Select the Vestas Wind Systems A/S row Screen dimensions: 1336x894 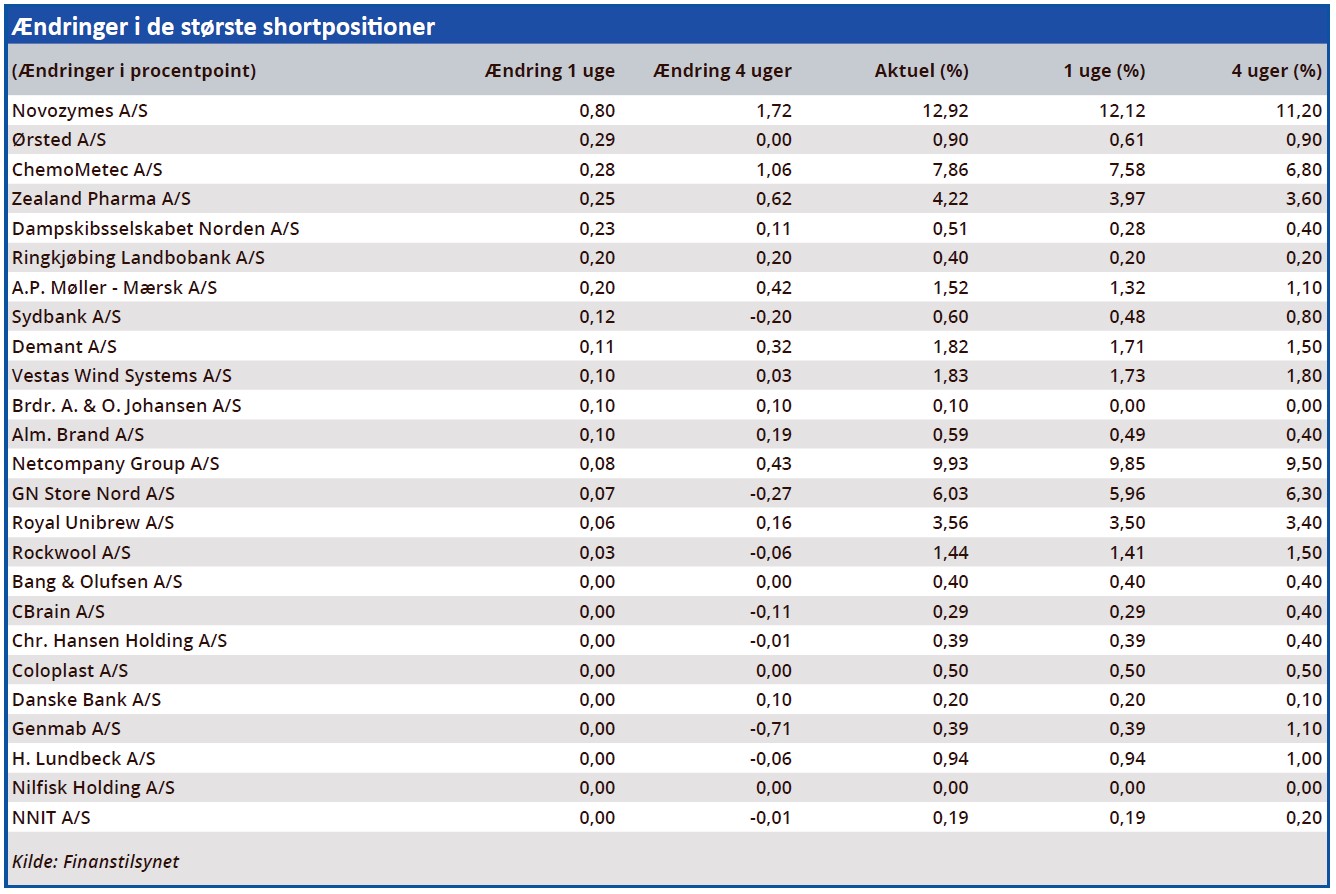pyautogui.click(x=121, y=376)
